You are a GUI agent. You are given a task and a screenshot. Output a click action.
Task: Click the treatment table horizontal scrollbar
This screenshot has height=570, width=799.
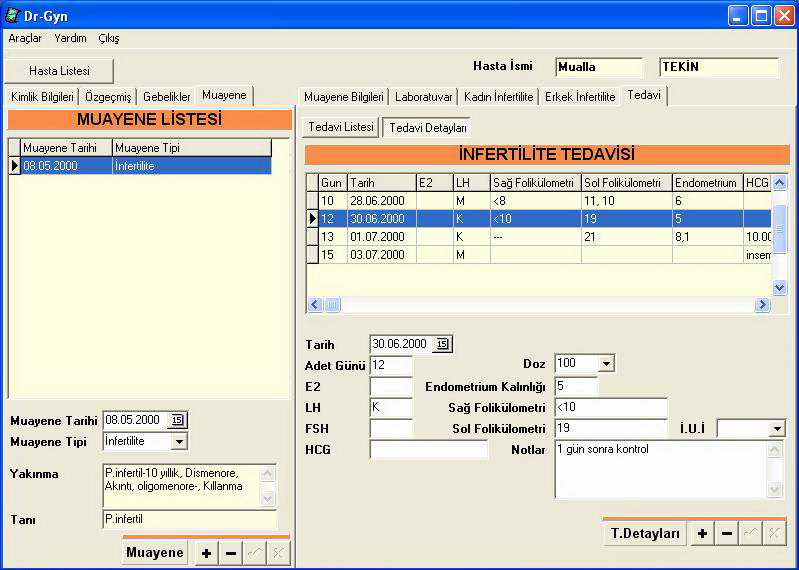[540, 304]
